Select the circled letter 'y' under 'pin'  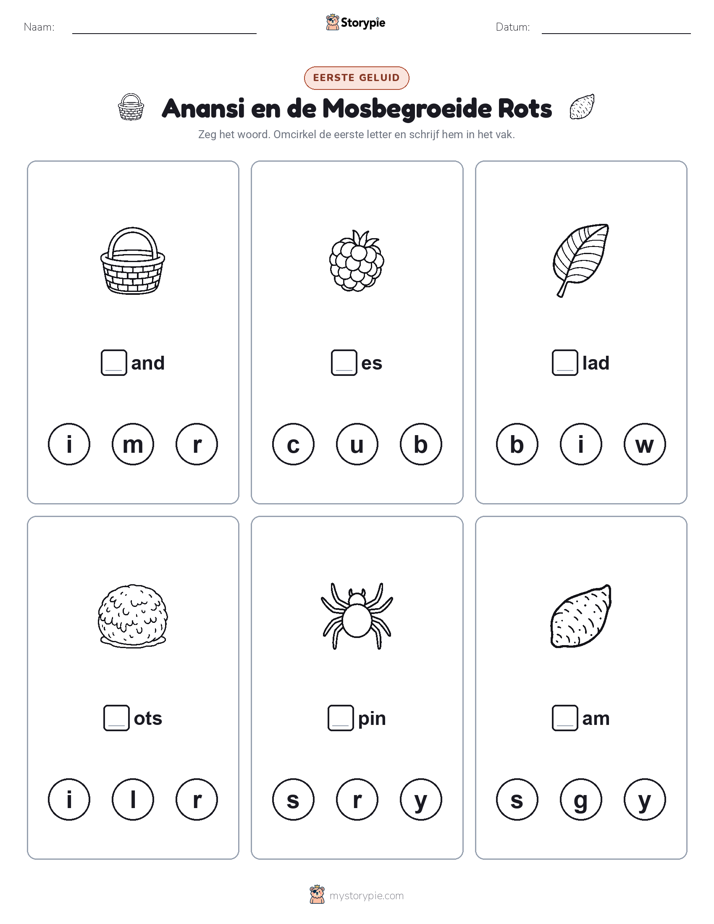[421, 800]
